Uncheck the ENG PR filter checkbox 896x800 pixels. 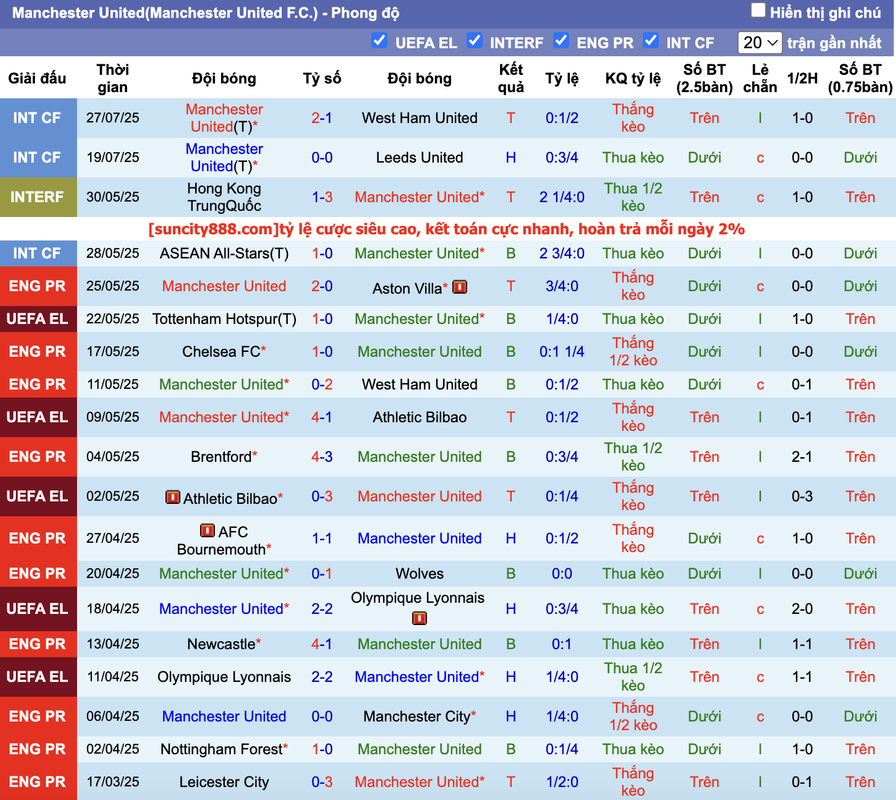pyautogui.click(x=561, y=41)
